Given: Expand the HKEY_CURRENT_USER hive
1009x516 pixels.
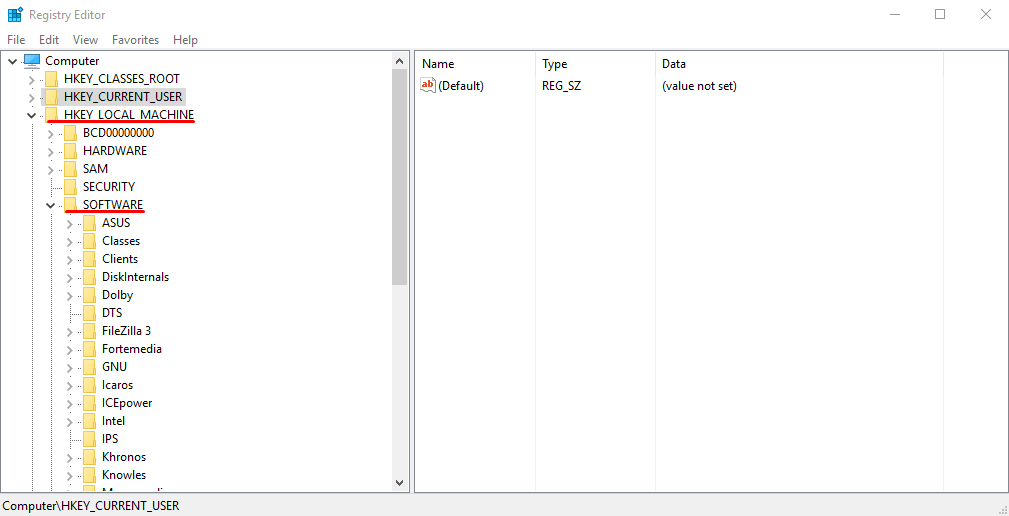Looking at the screenshot, I should coord(31,97).
